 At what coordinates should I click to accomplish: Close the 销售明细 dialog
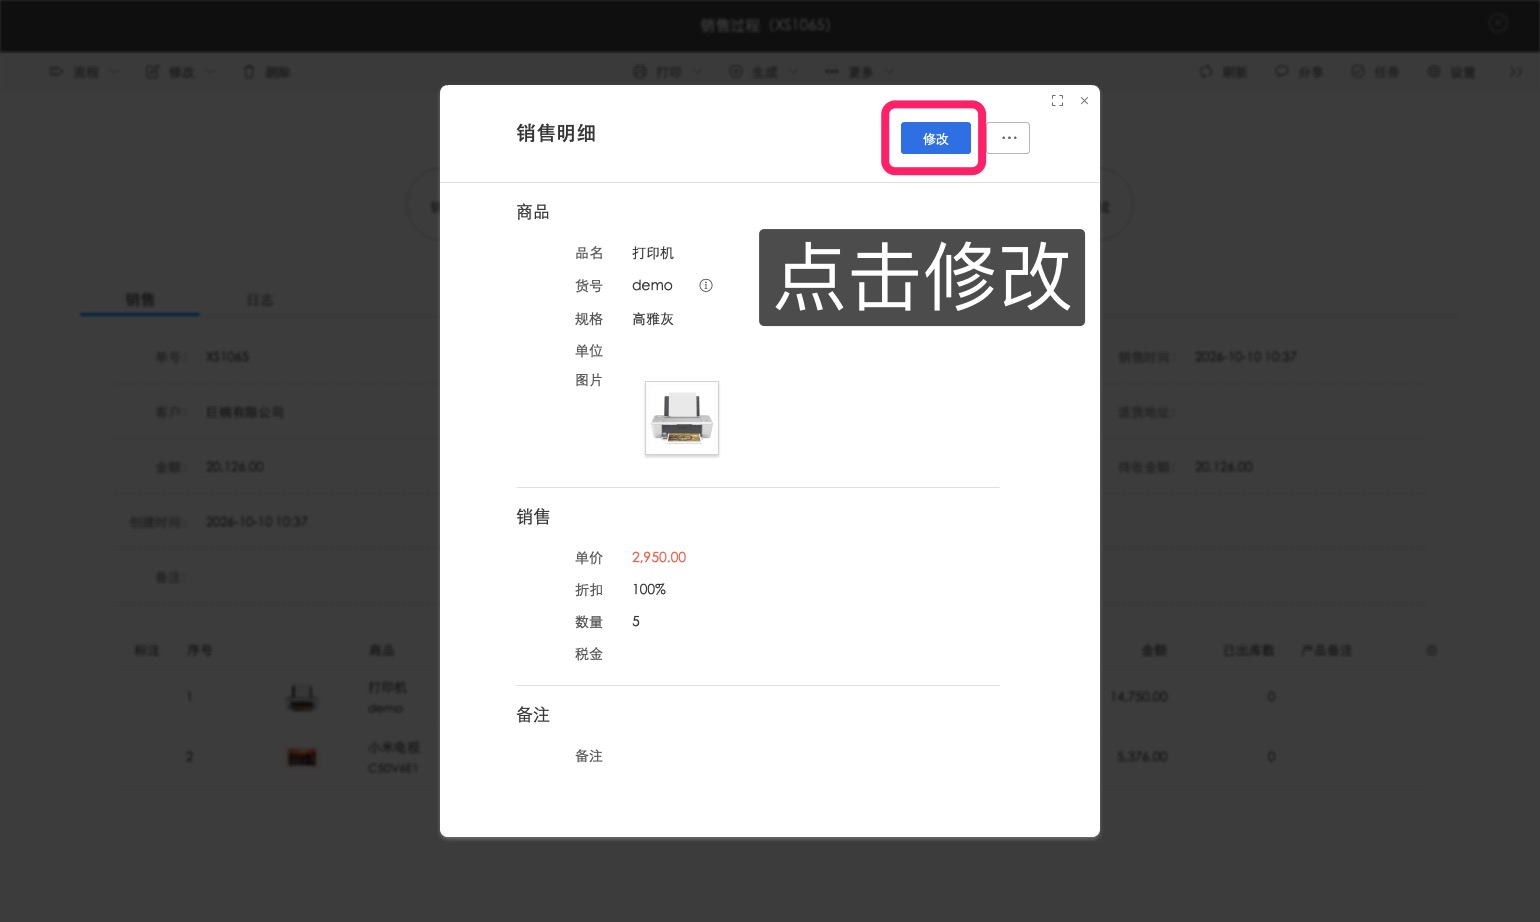1084,101
